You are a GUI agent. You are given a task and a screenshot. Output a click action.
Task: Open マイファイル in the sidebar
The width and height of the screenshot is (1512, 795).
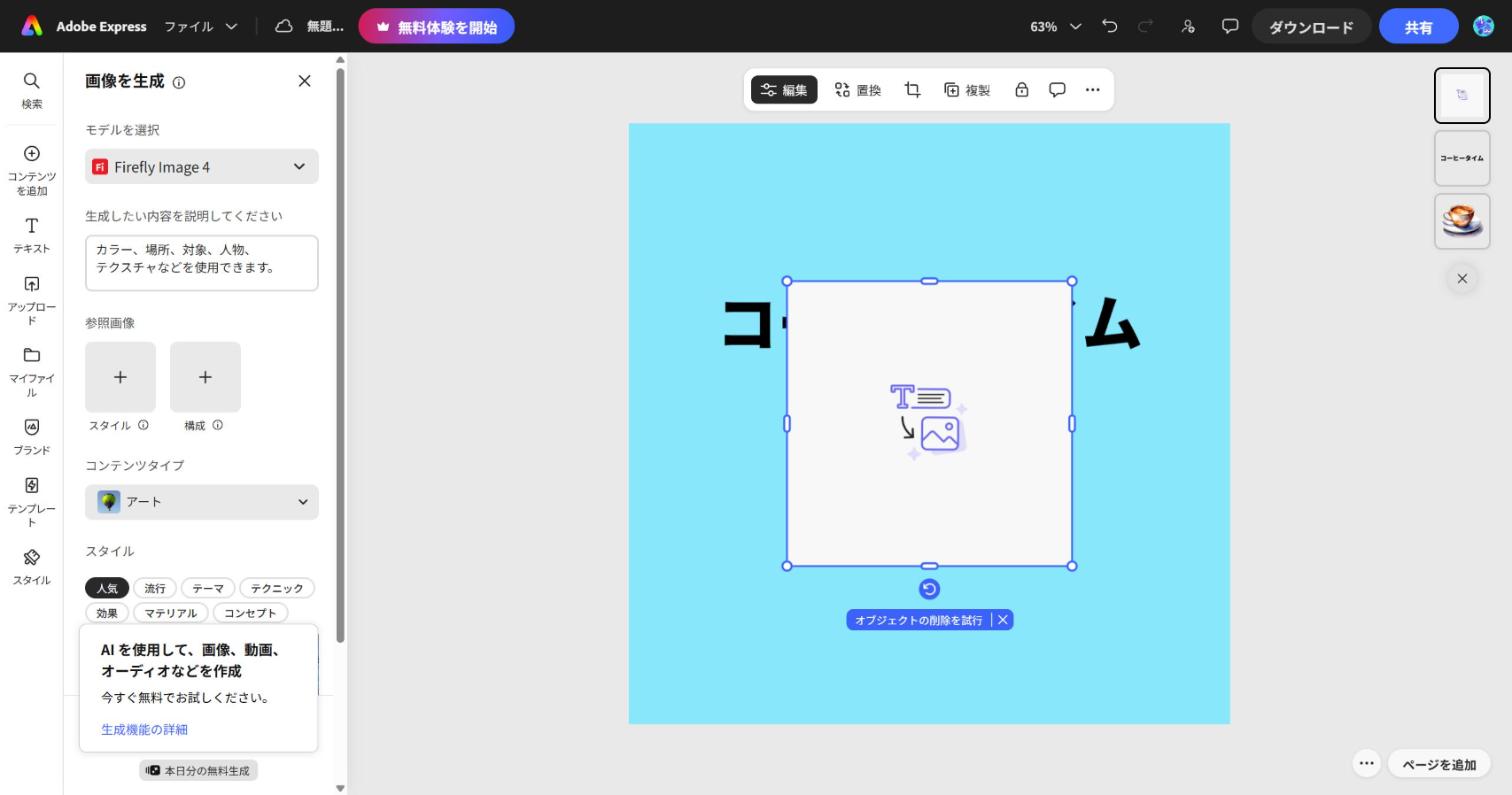point(31,372)
